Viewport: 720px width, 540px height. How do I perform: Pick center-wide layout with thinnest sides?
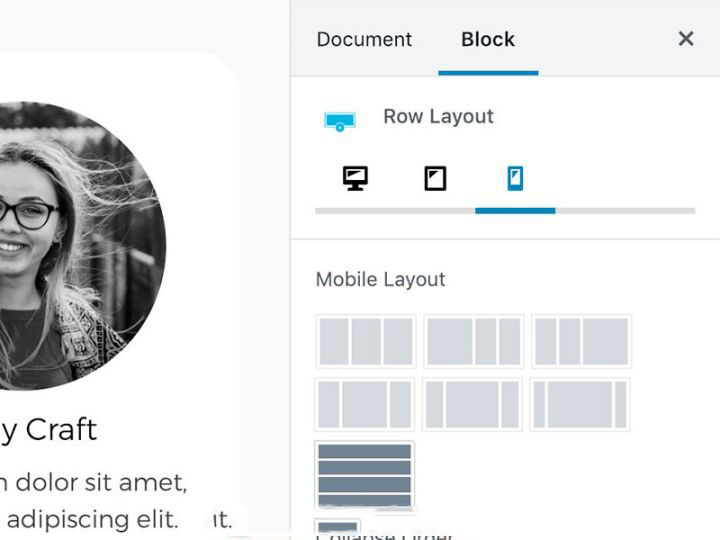click(x=580, y=405)
